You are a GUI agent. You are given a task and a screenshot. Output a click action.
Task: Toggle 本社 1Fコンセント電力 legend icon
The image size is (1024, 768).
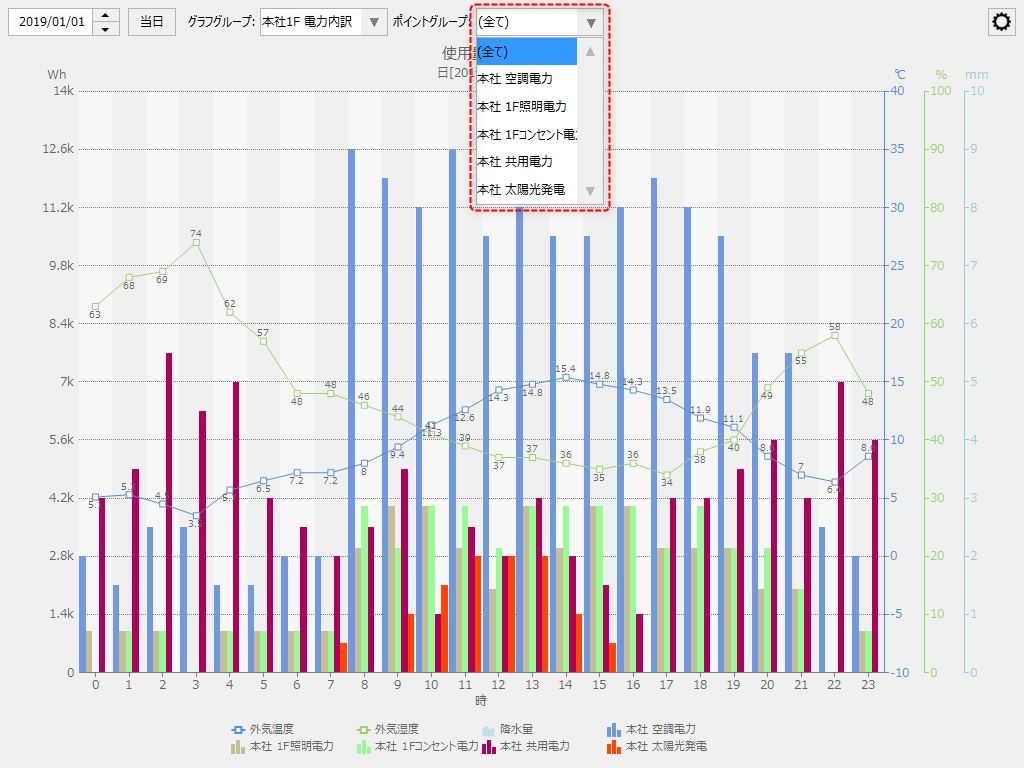(362, 746)
